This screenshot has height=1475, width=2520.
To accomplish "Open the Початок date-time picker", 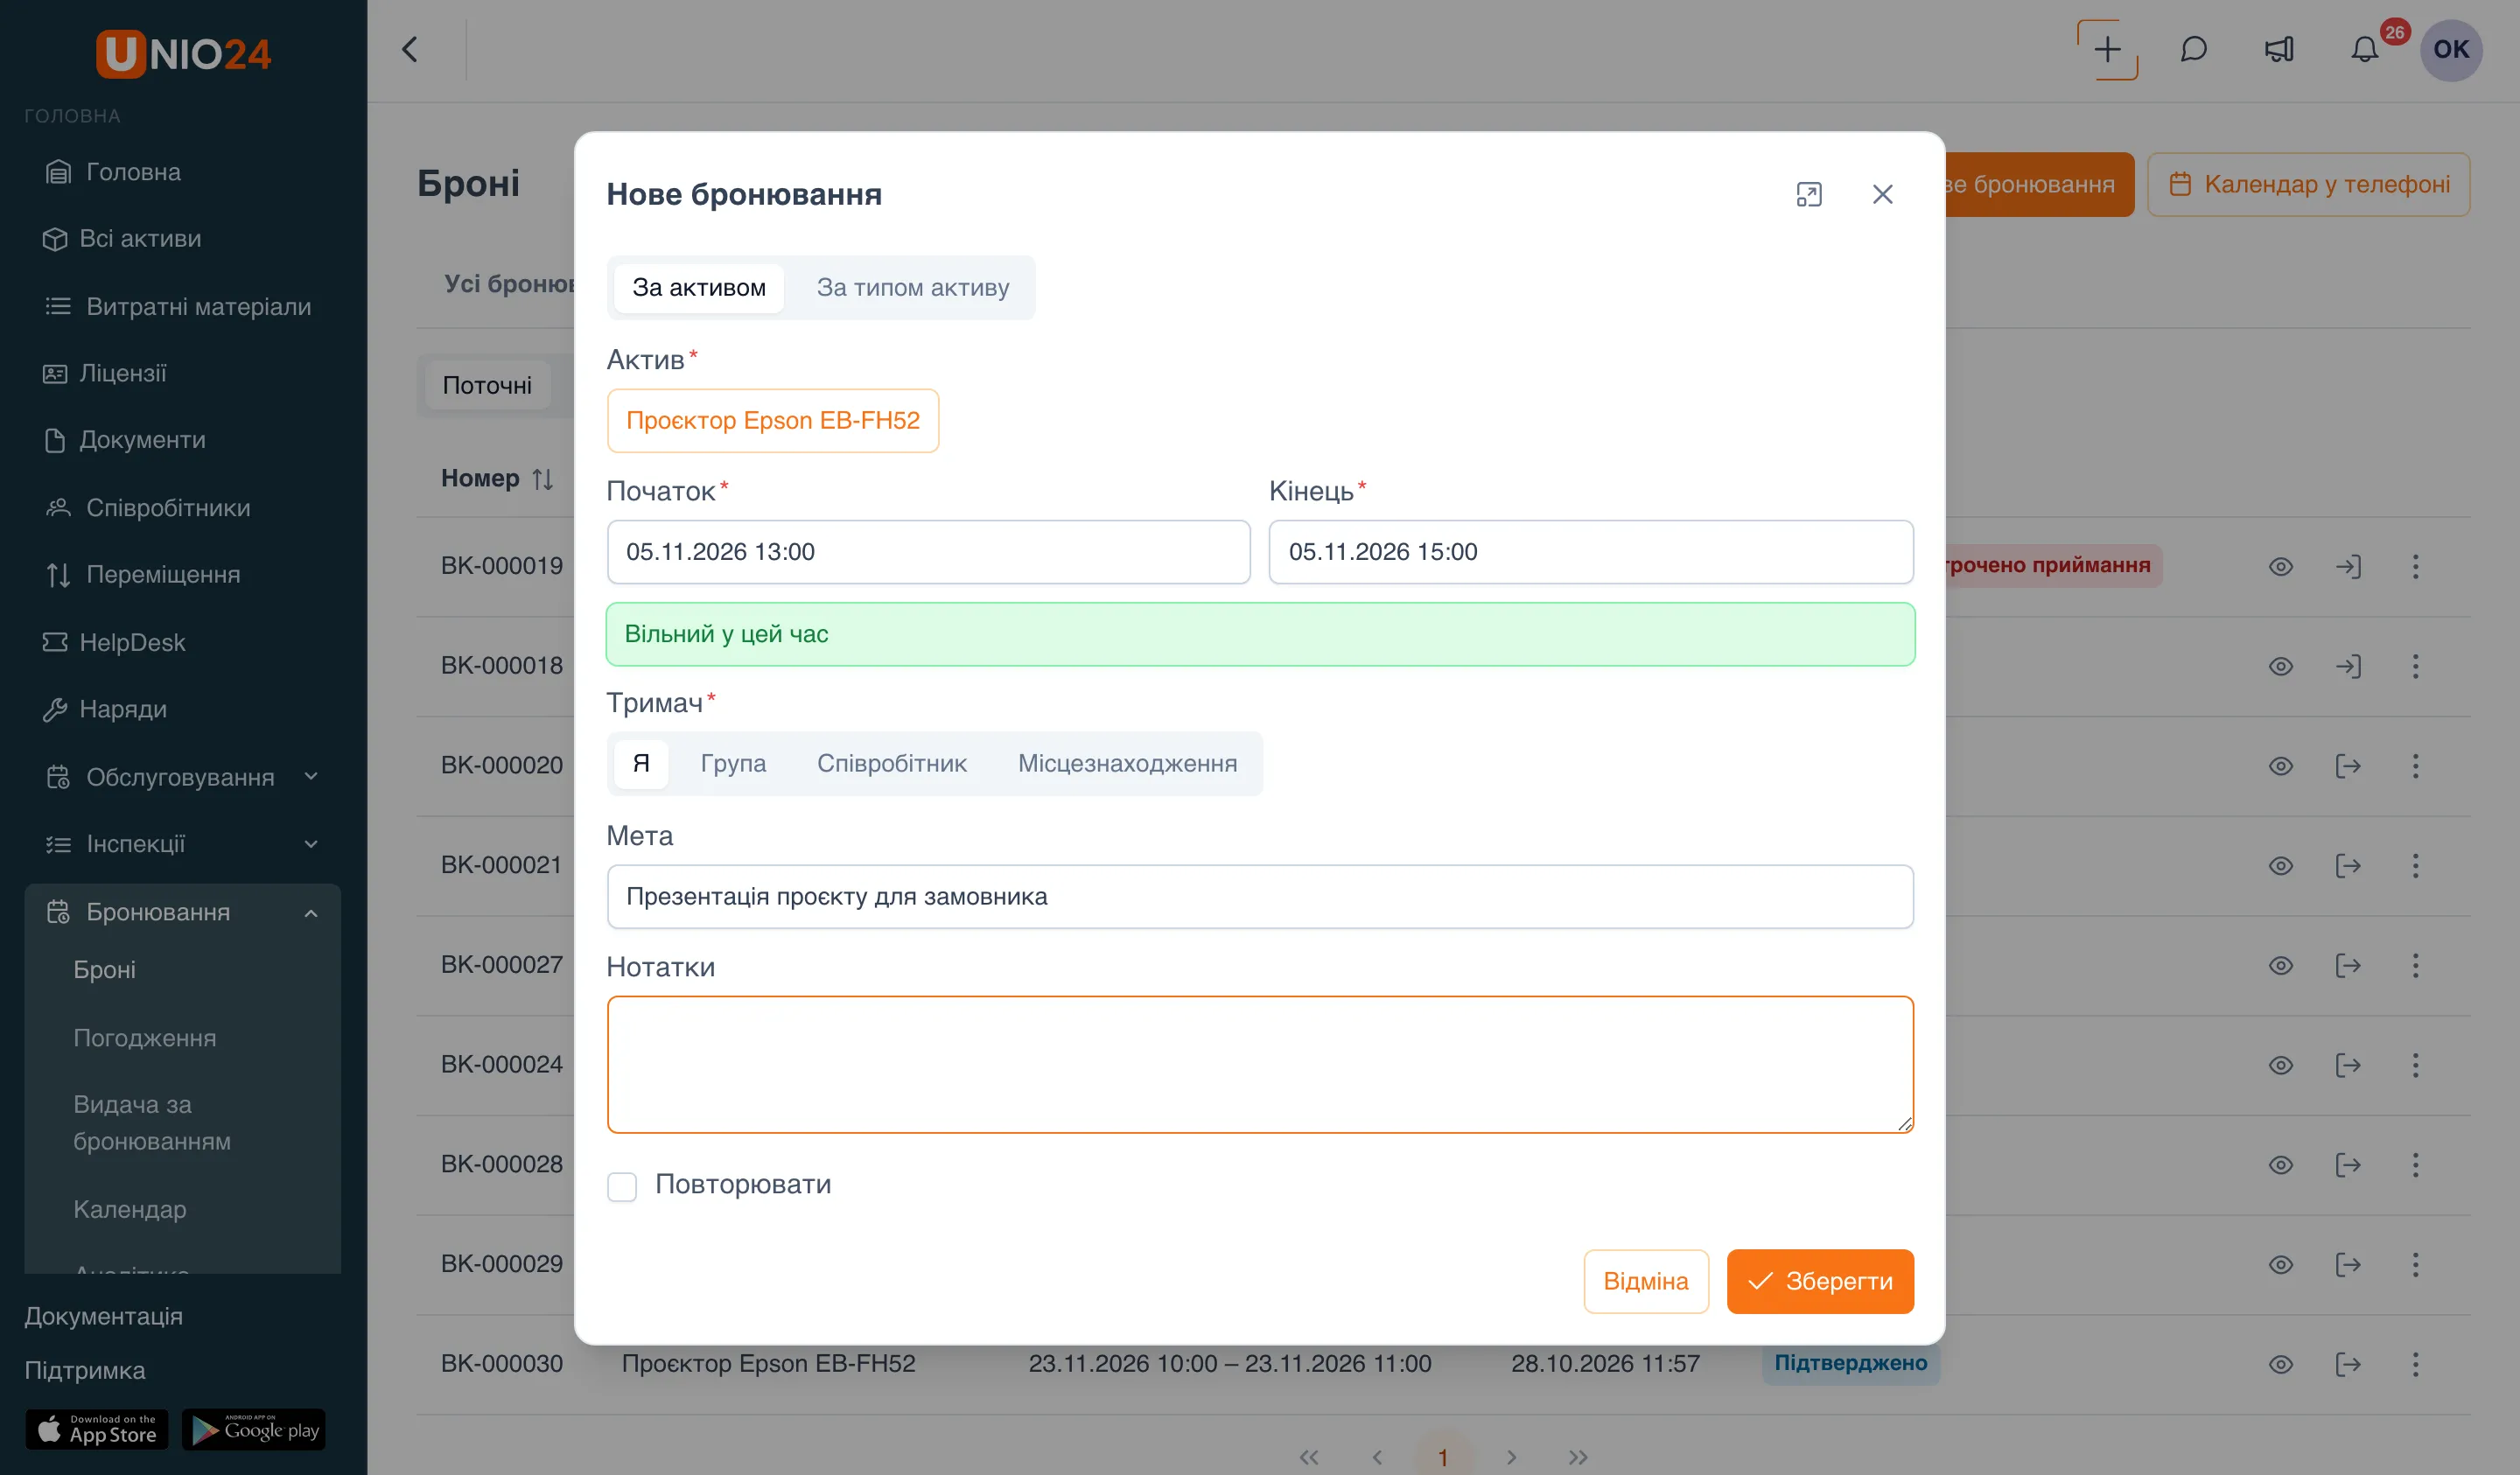I will click(x=928, y=552).
